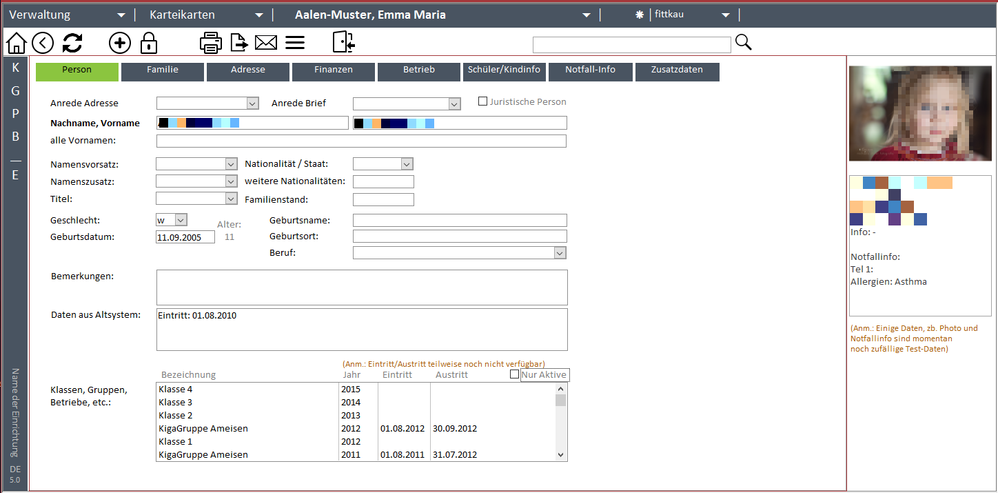The width and height of the screenshot is (998, 493).
Task: Print using the printer icon
Action: click(211, 43)
